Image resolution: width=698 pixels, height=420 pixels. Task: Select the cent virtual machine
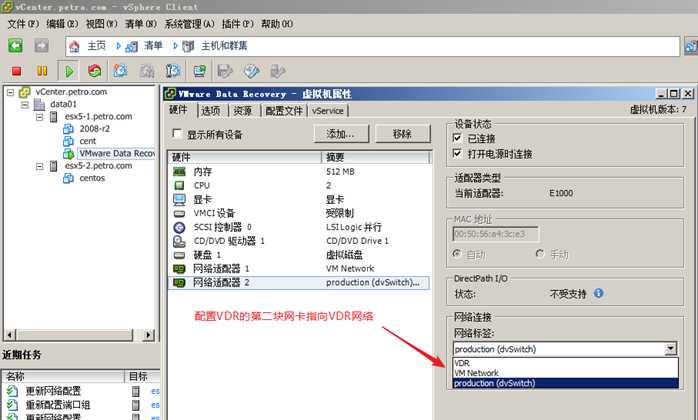pos(88,141)
